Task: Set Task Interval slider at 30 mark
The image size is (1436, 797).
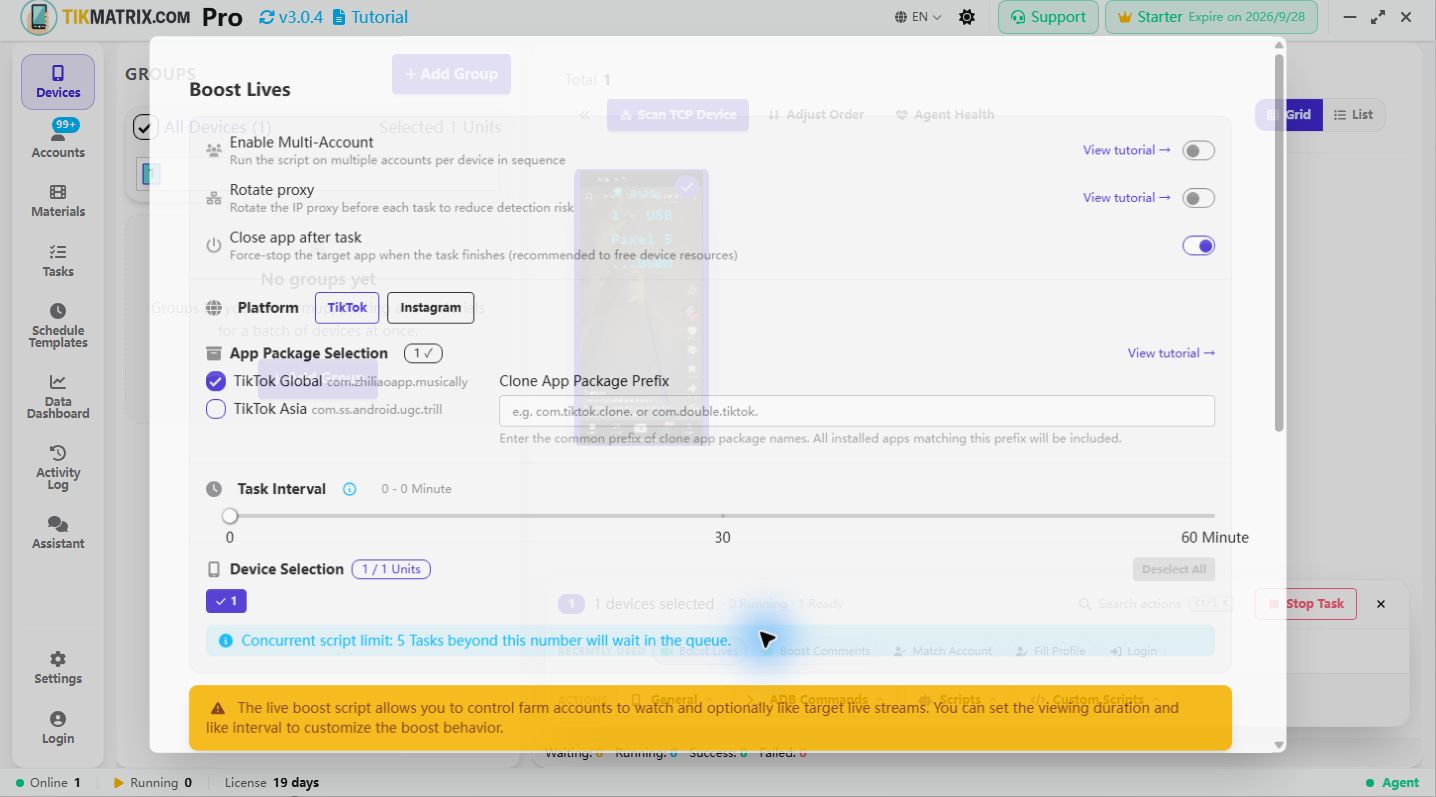Action: pos(722,516)
